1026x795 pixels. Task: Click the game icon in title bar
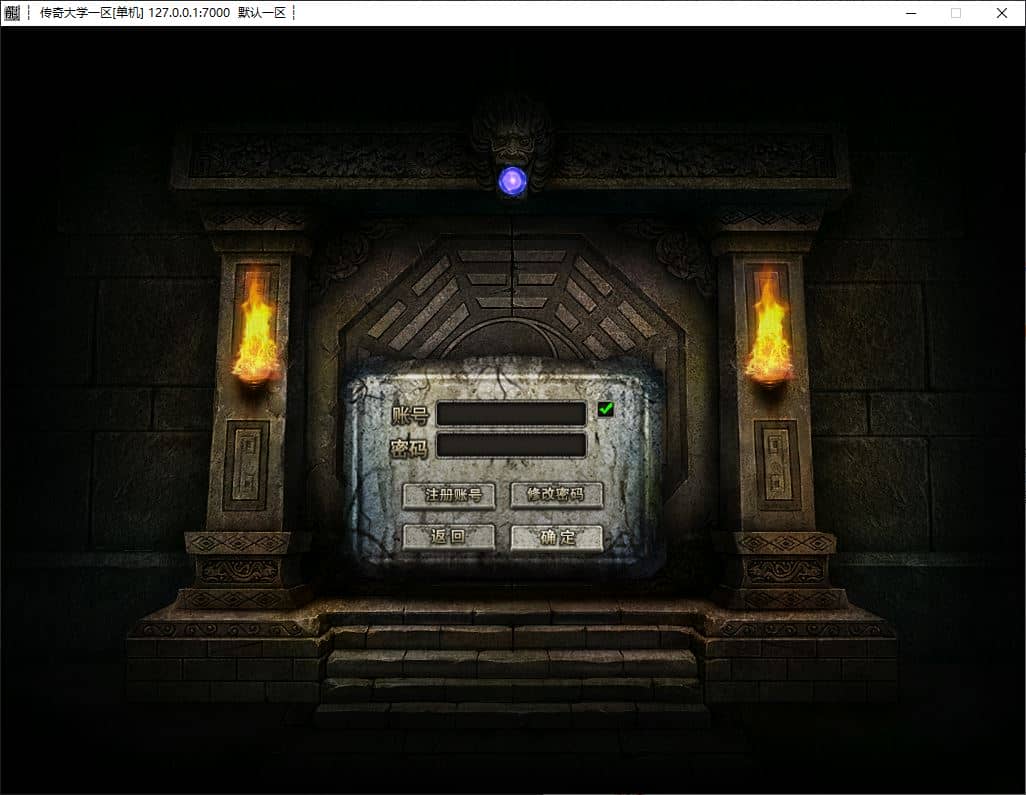click(12, 12)
